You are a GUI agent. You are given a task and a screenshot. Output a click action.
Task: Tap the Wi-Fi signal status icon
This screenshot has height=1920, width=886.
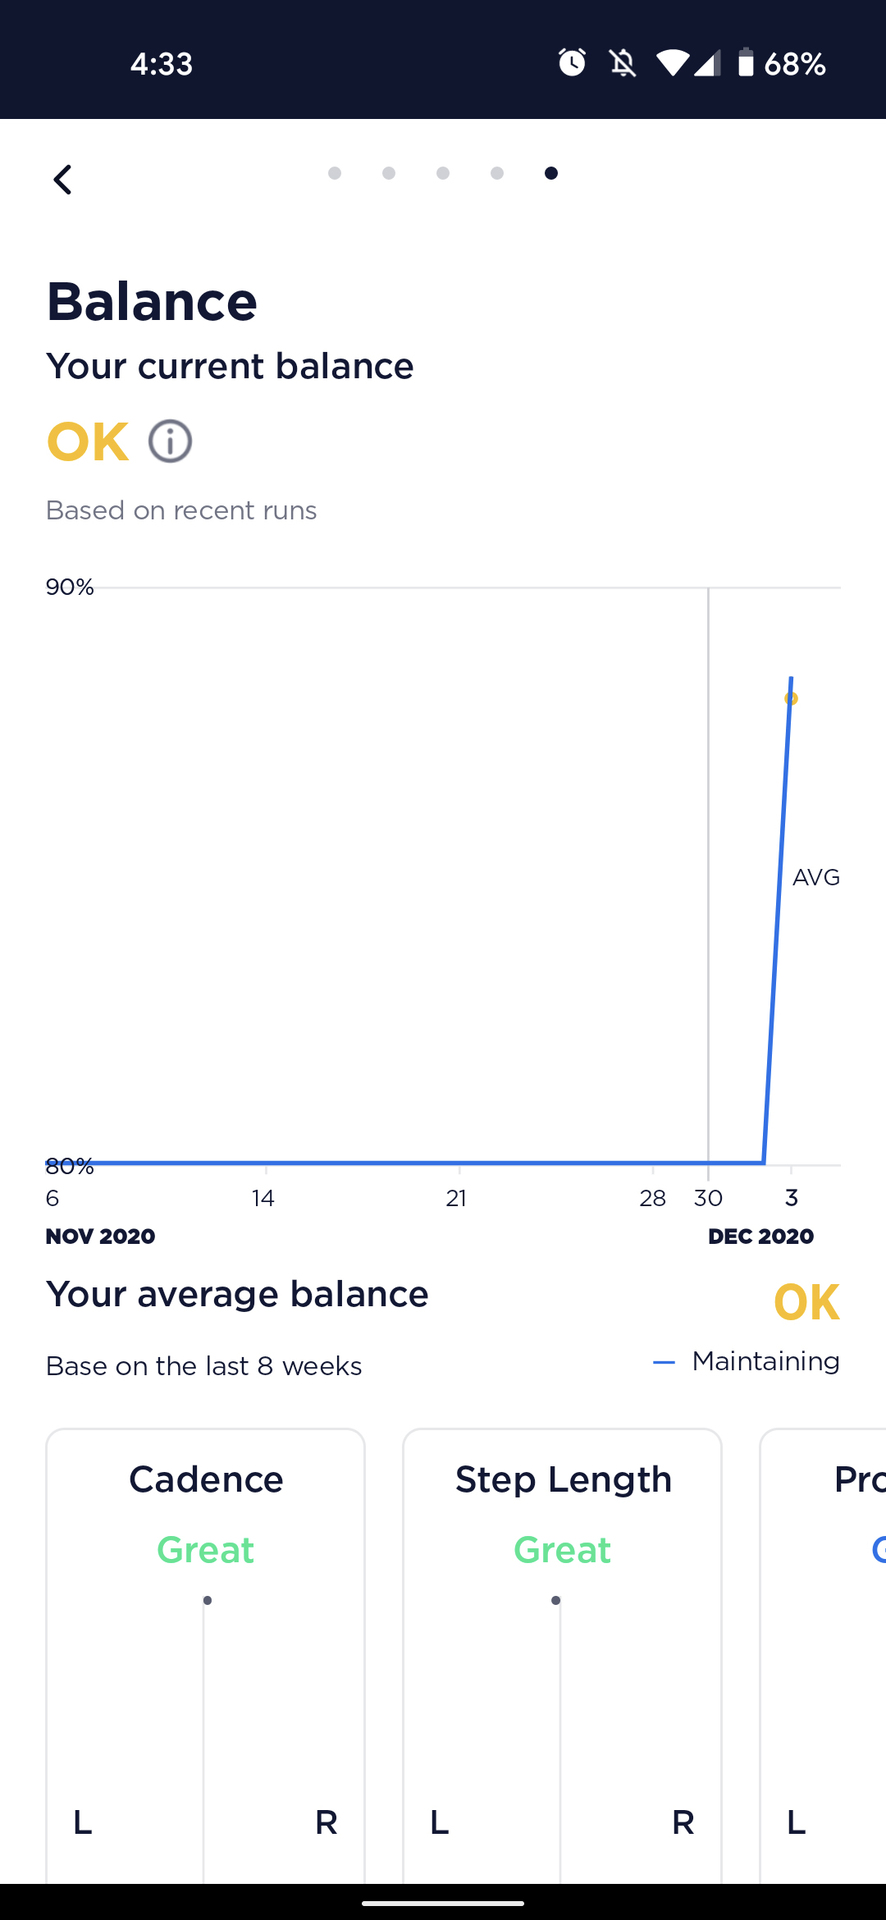(672, 64)
